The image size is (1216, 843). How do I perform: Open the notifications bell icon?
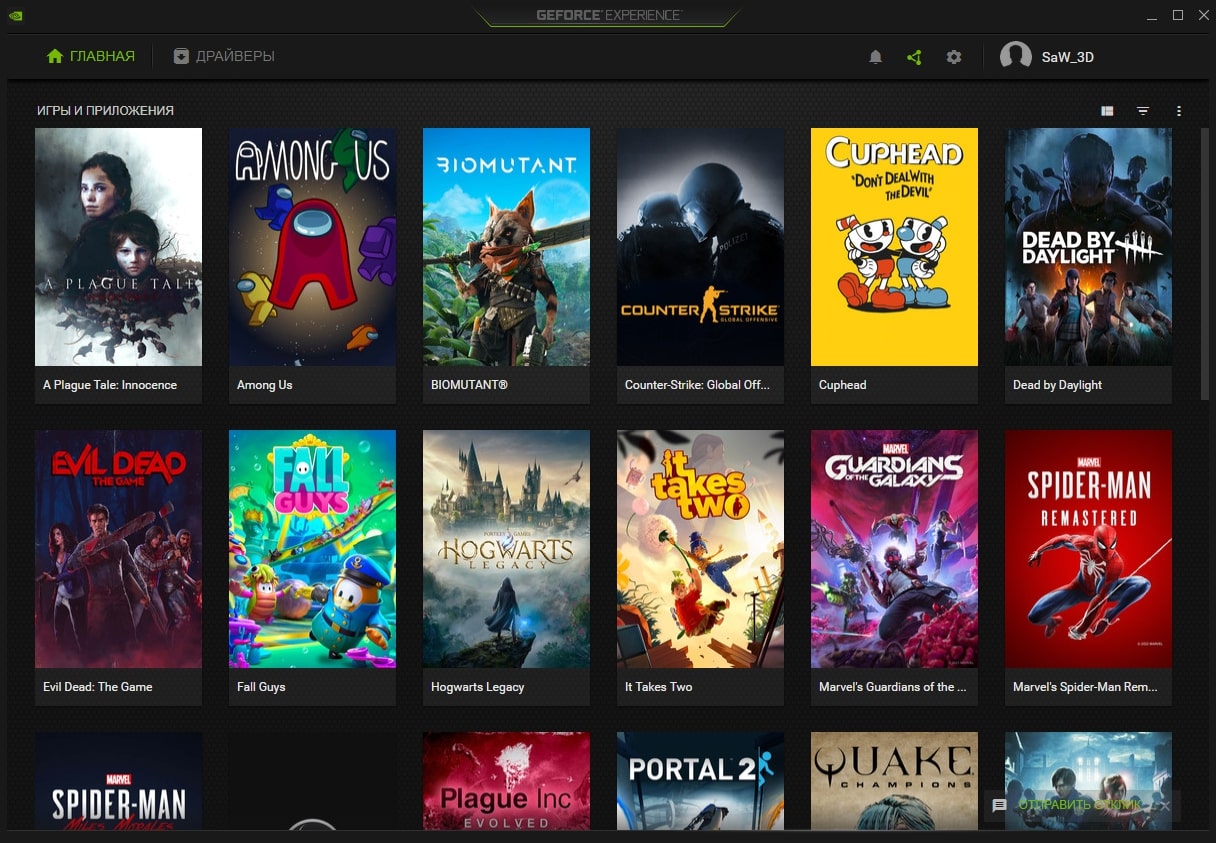[x=875, y=57]
